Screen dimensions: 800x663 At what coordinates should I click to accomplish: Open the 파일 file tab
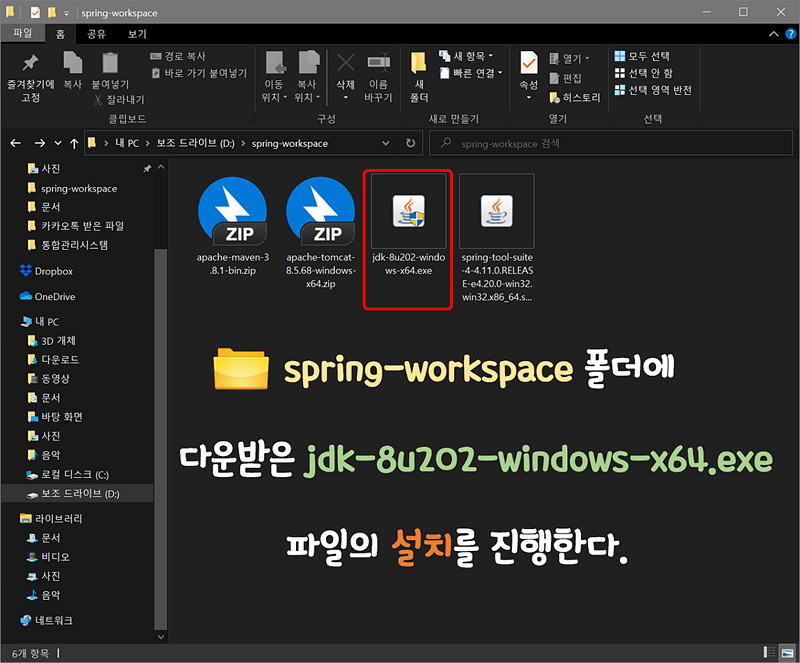[22, 33]
